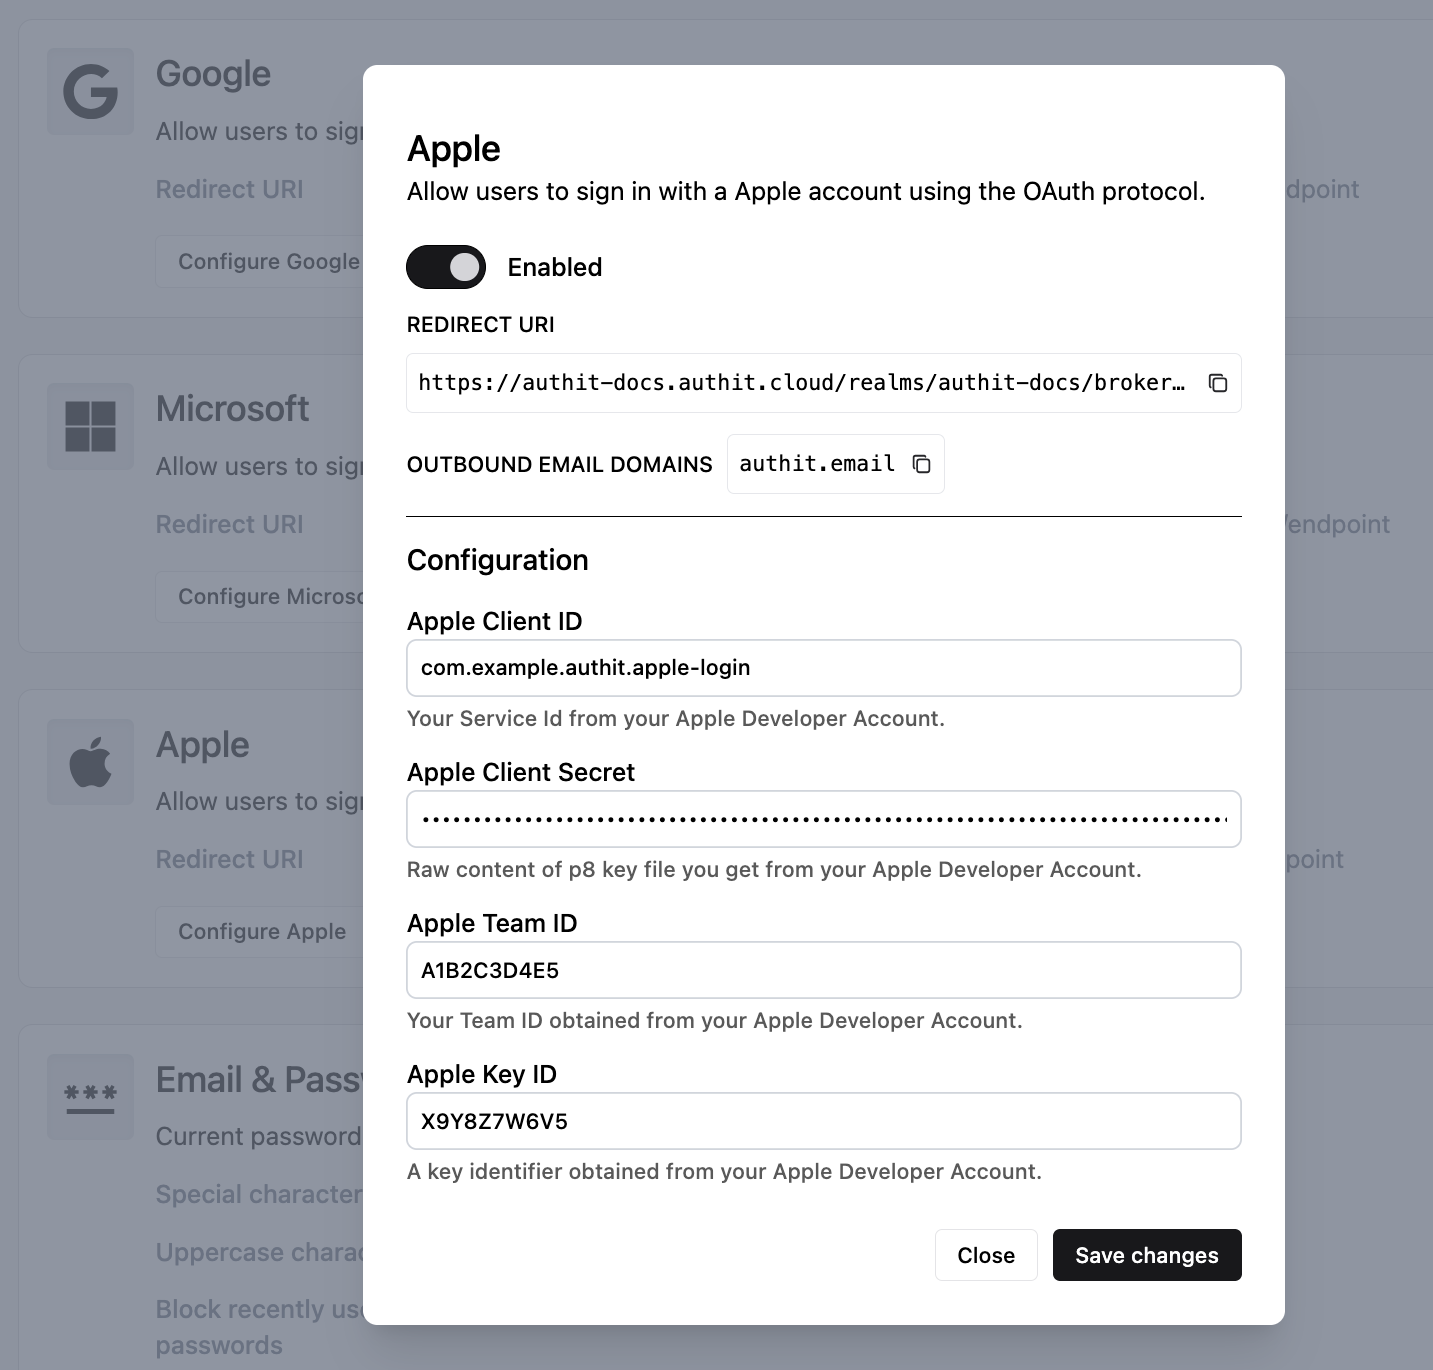Click the Configure Apple button
This screenshot has height=1370, width=1433.
tap(261, 932)
